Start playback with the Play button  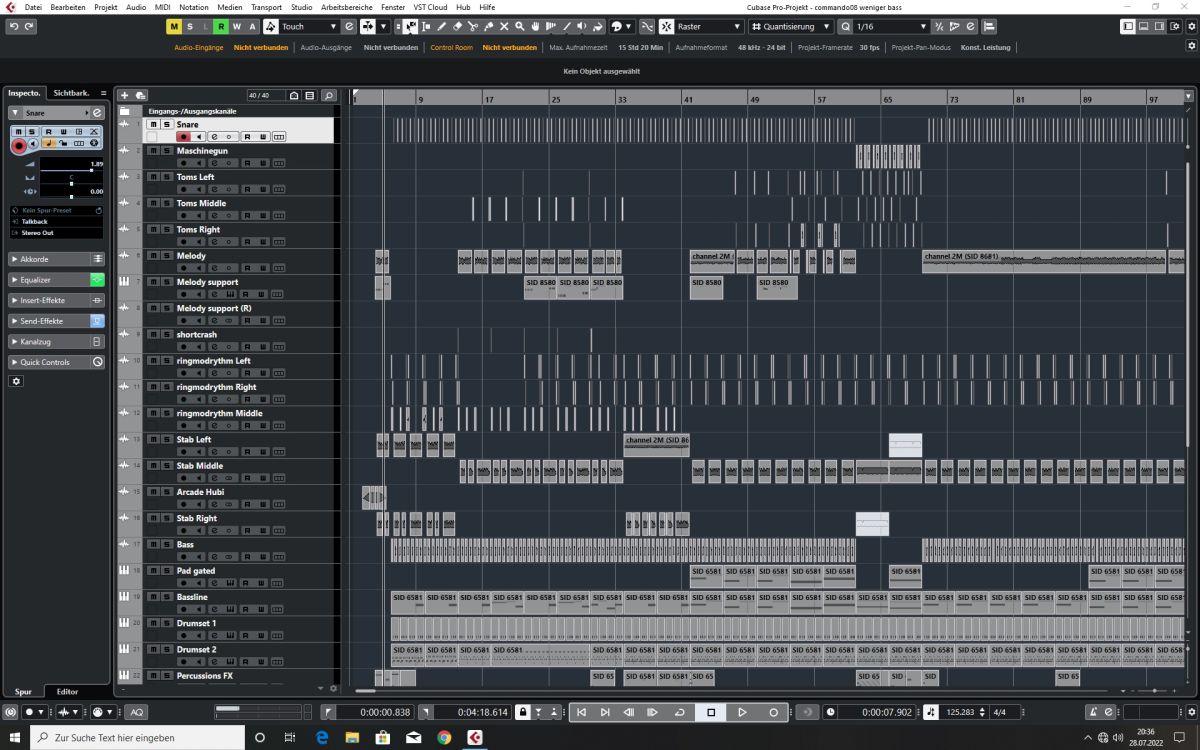(742, 712)
